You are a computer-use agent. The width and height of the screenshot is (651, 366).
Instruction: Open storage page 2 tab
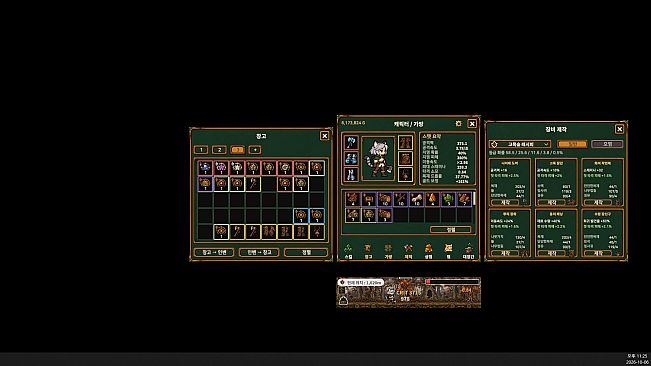click(219, 149)
